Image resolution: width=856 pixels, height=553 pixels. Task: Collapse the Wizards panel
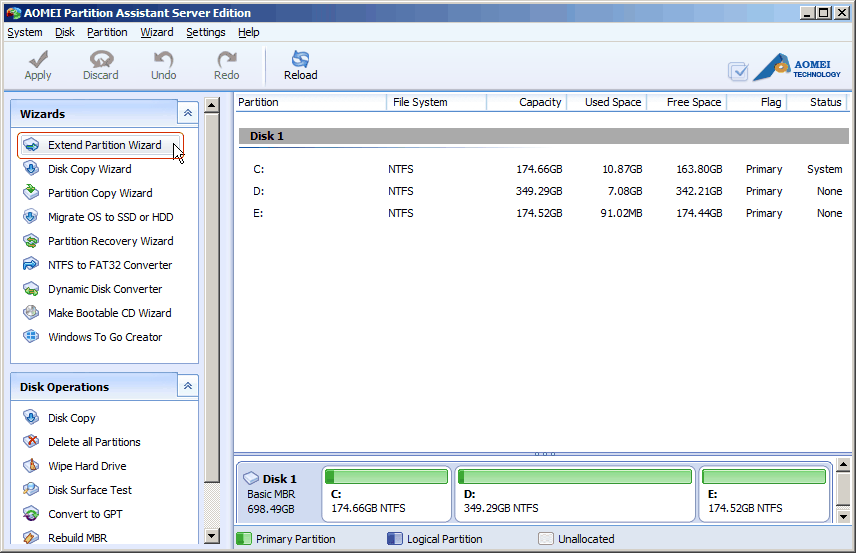click(x=188, y=113)
